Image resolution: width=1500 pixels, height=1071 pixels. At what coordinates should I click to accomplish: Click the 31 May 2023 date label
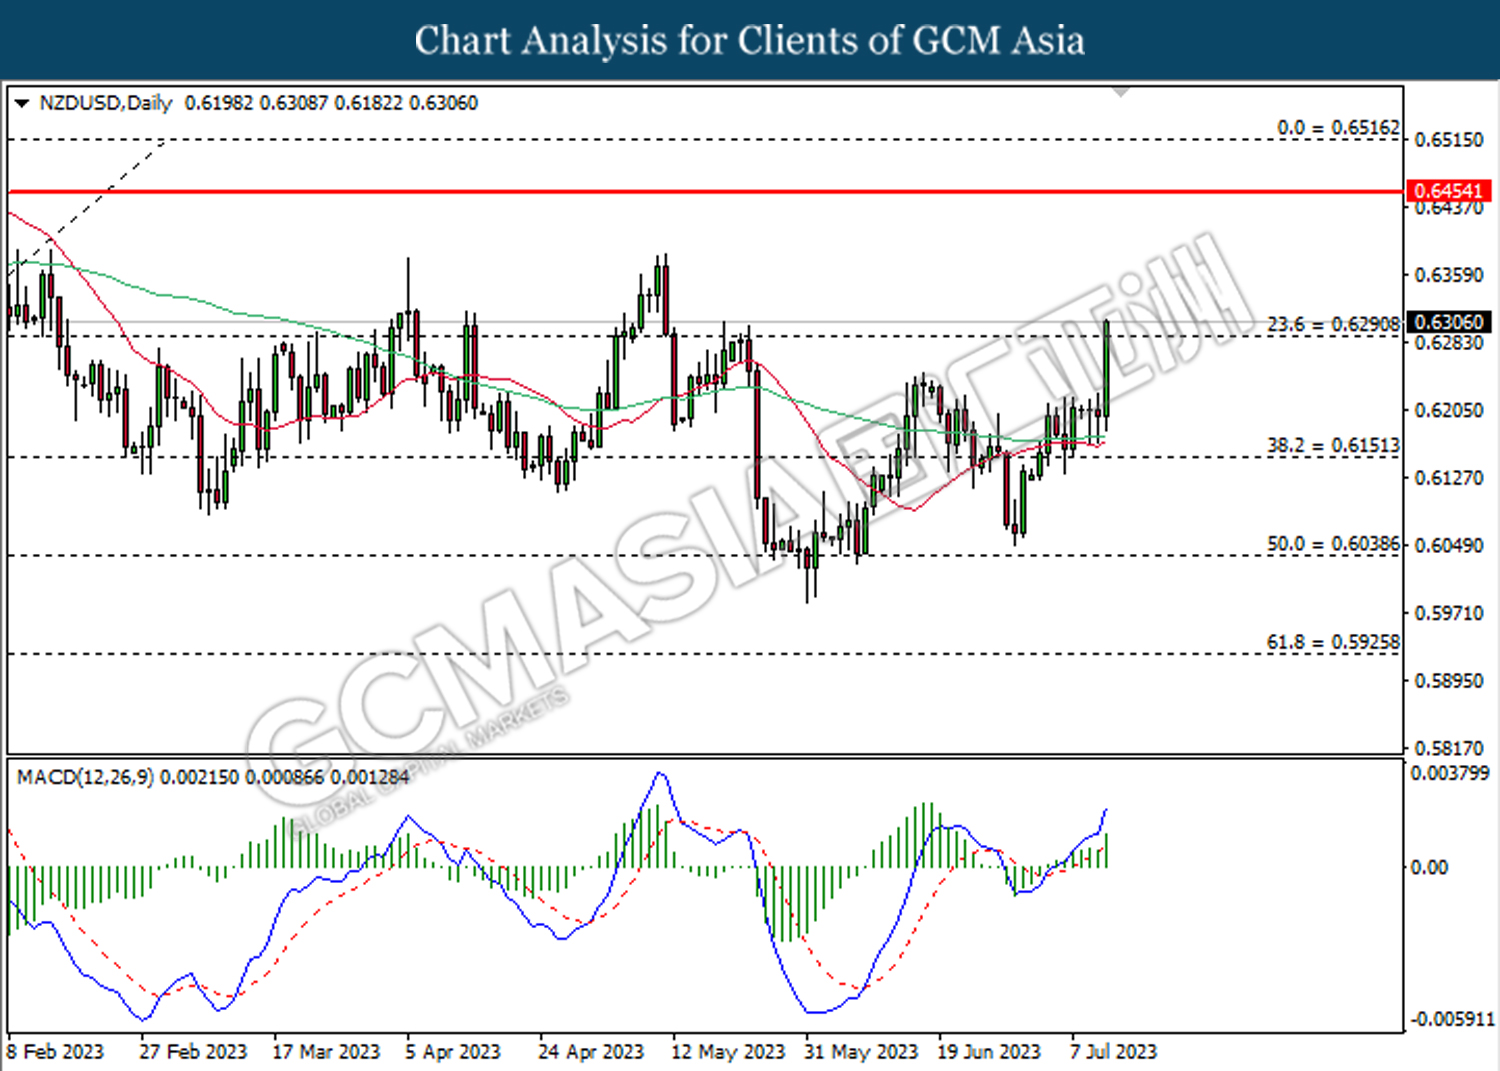tap(861, 1052)
